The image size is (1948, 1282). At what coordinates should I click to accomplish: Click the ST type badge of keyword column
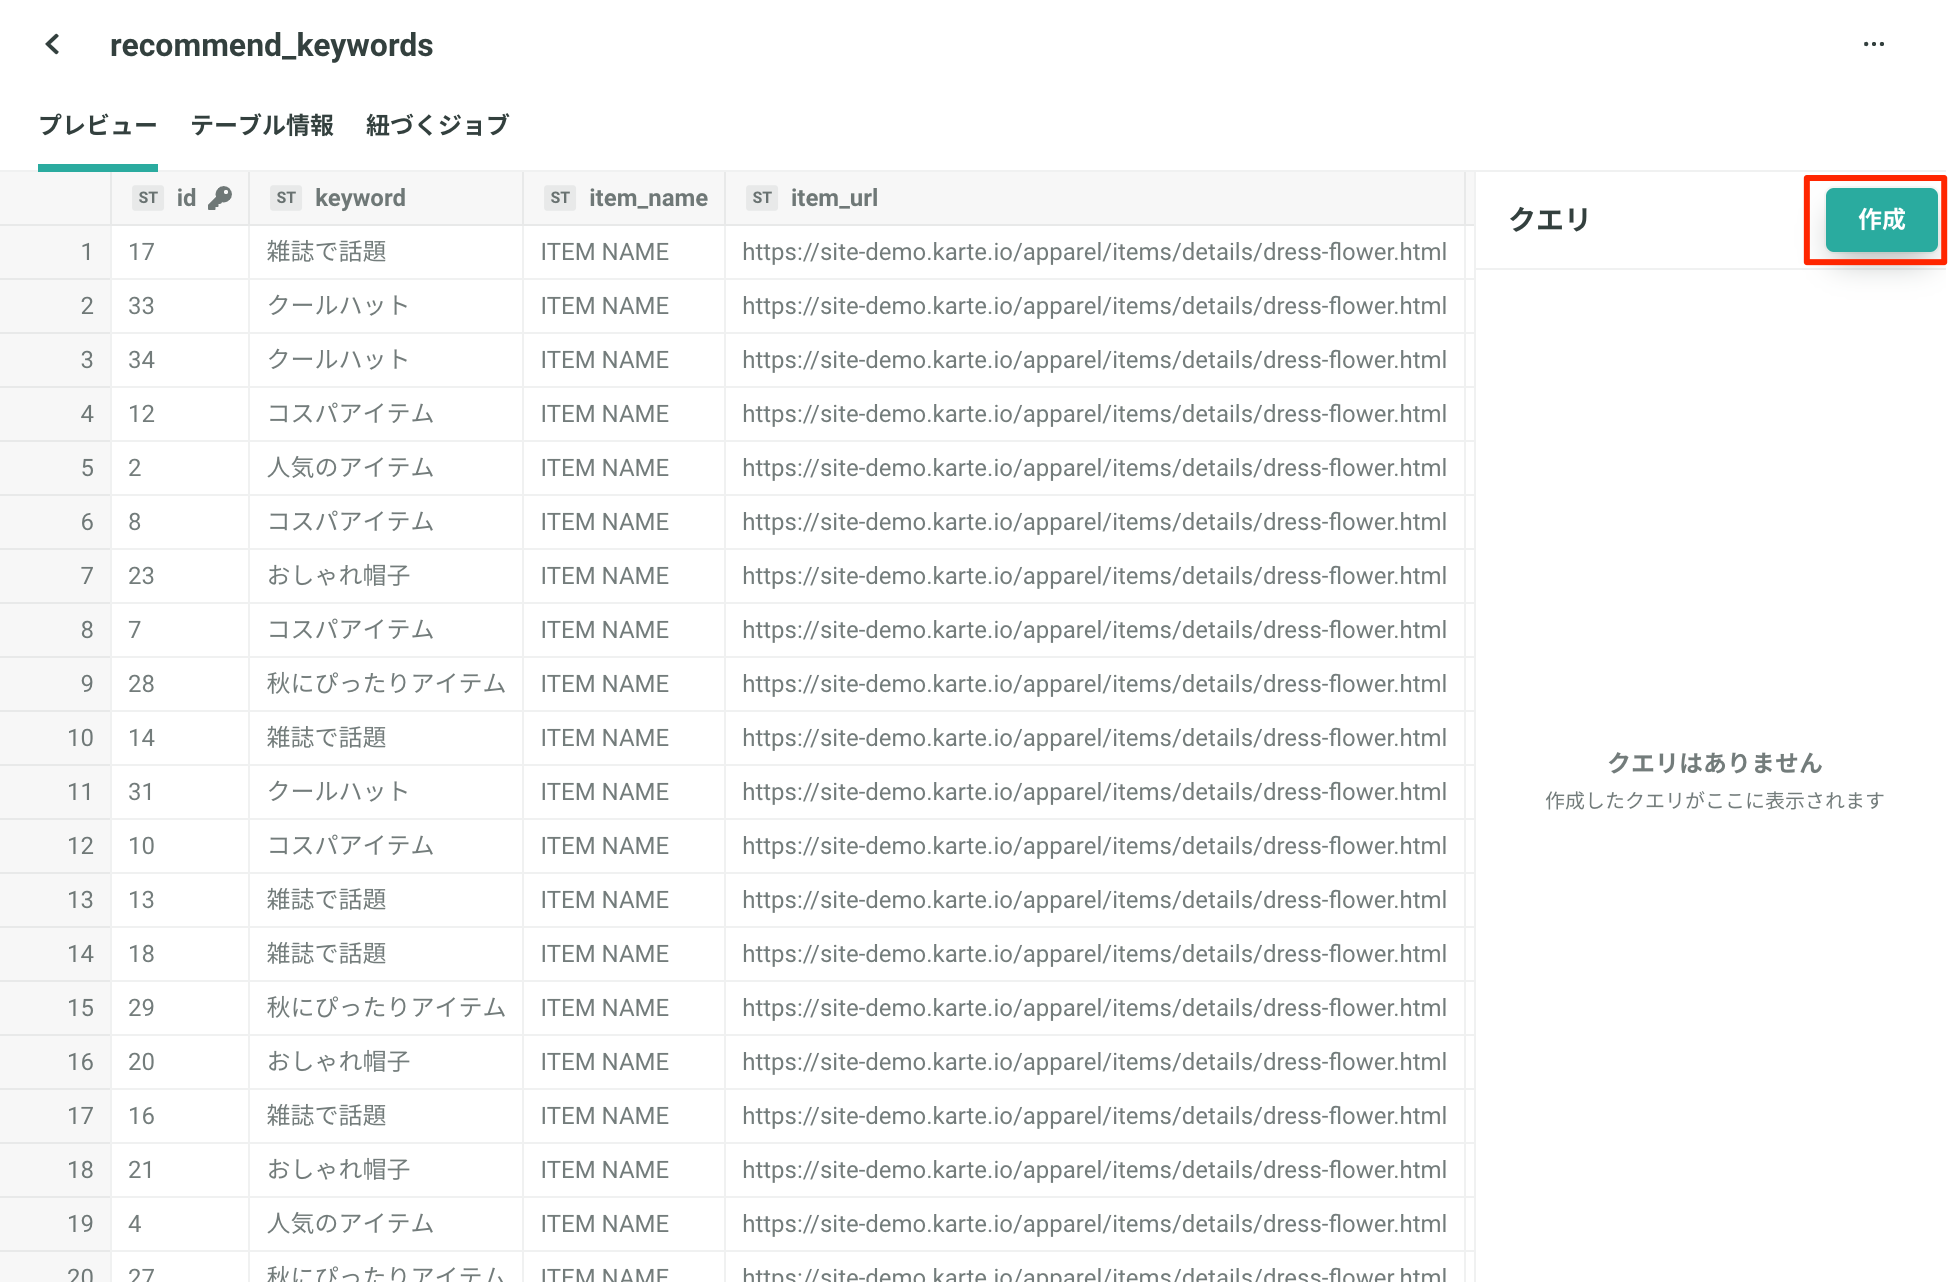[x=286, y=198]
